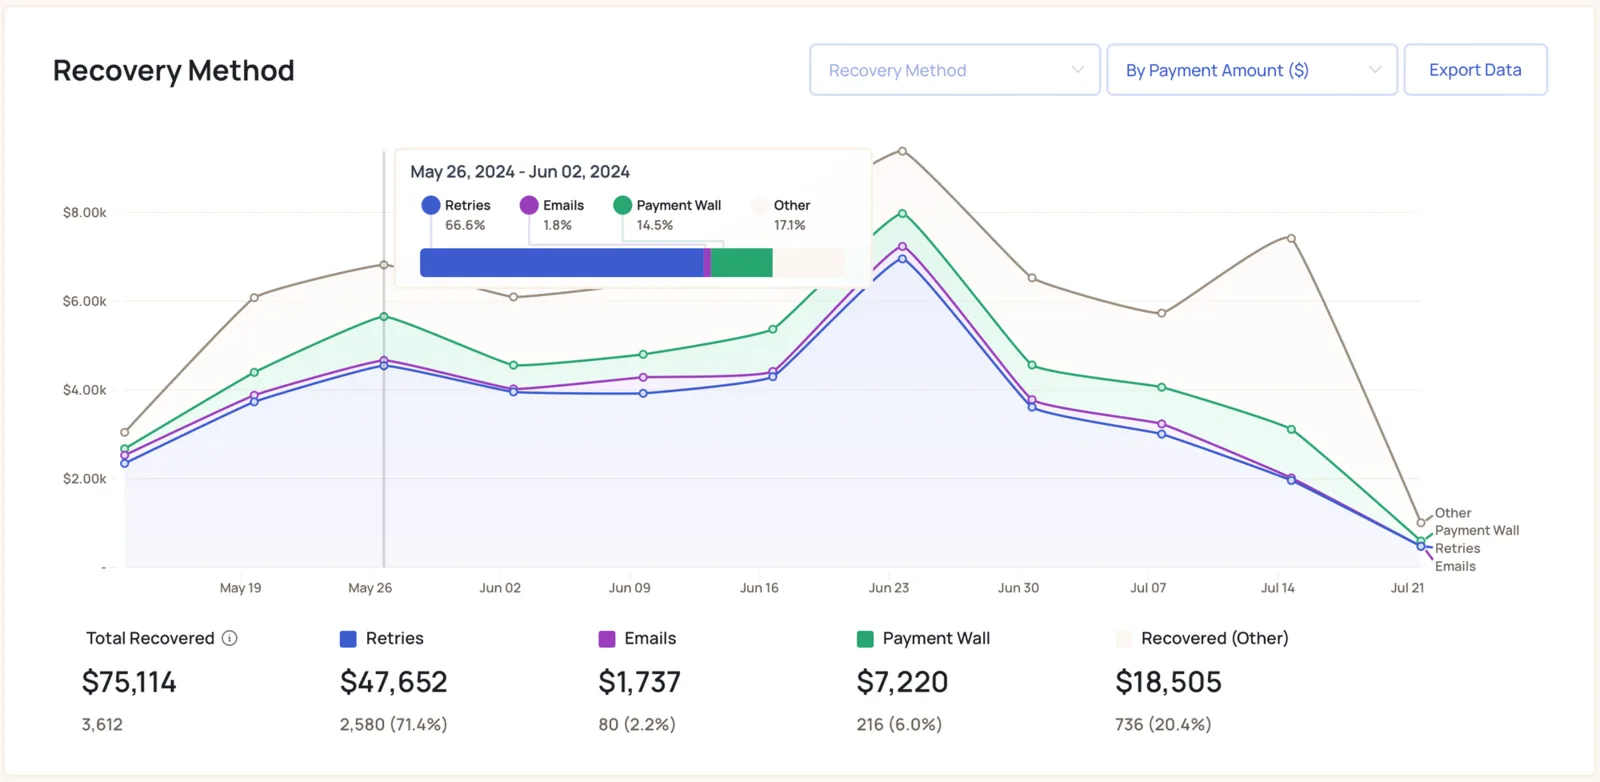Click the Other series point at the Jun 23 peak
The image size is (1600, 782).
point(902,151)
